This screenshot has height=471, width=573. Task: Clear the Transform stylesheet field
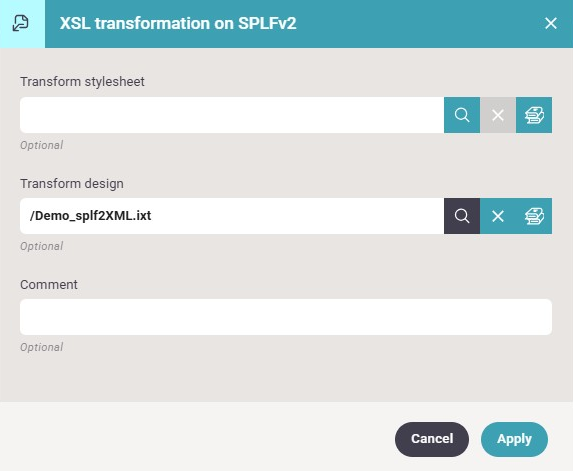pyautogui.click(x=498, y=115)
